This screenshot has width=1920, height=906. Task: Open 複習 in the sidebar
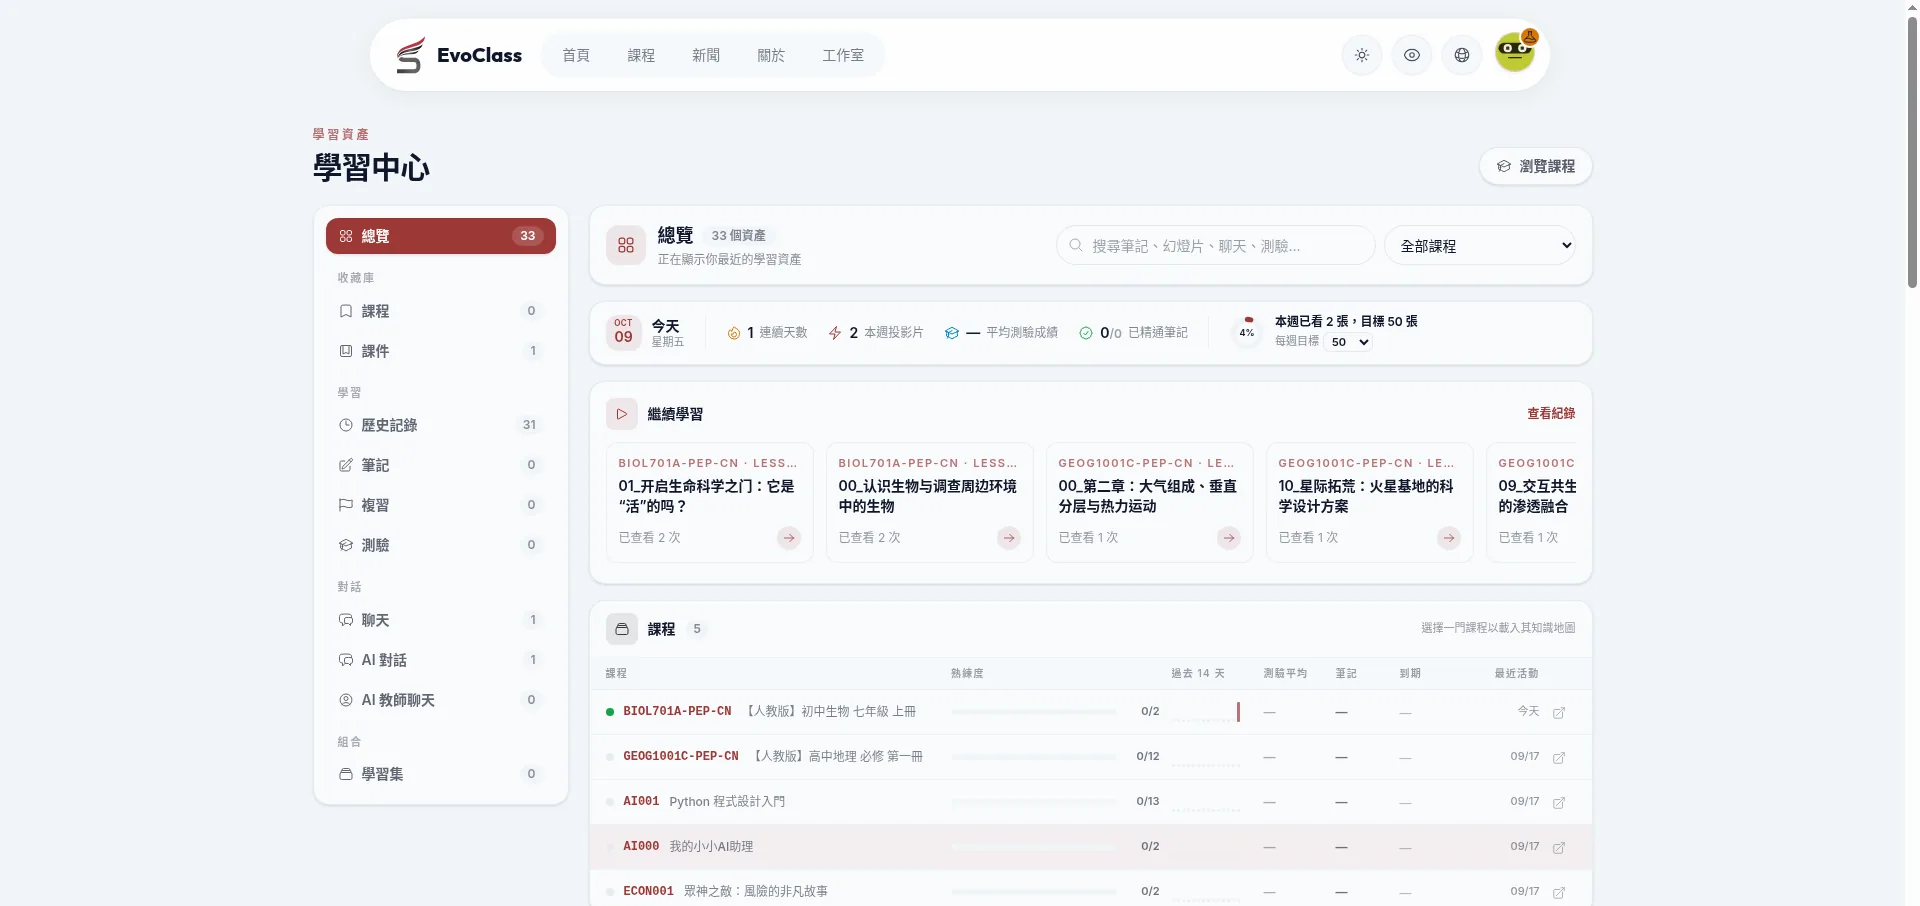tap(441, 505)
